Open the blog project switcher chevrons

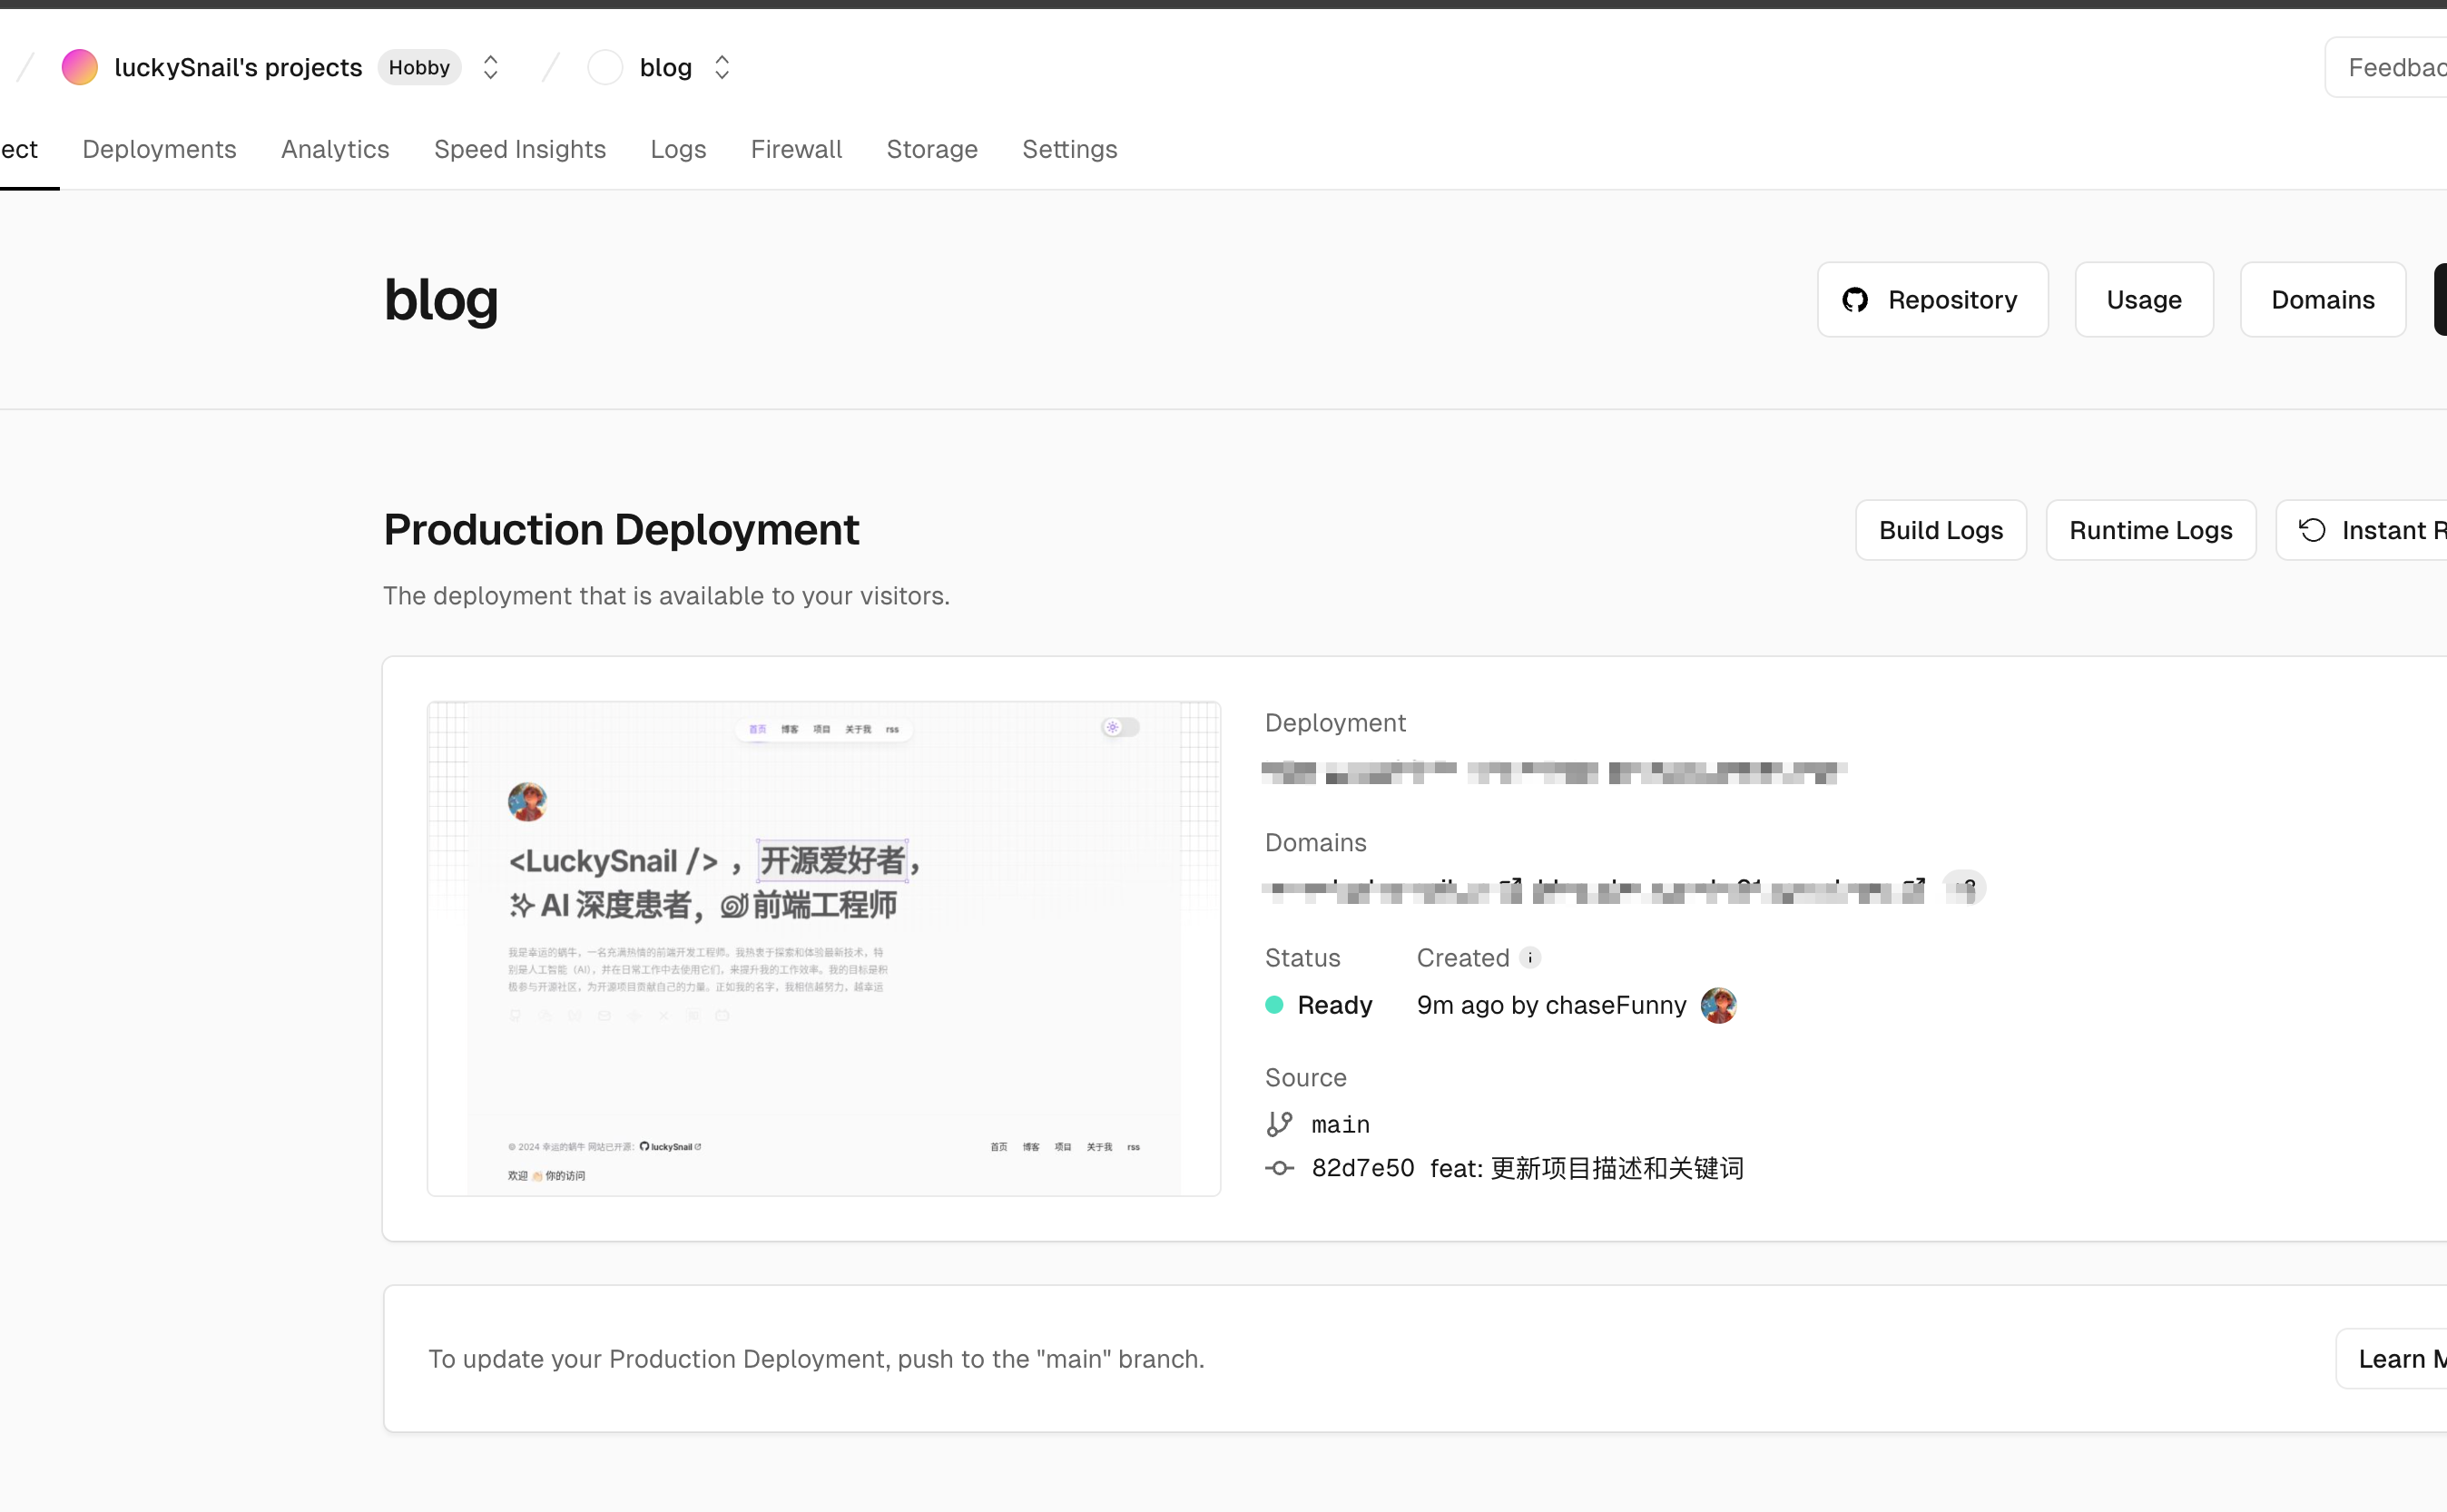[722, 67]
